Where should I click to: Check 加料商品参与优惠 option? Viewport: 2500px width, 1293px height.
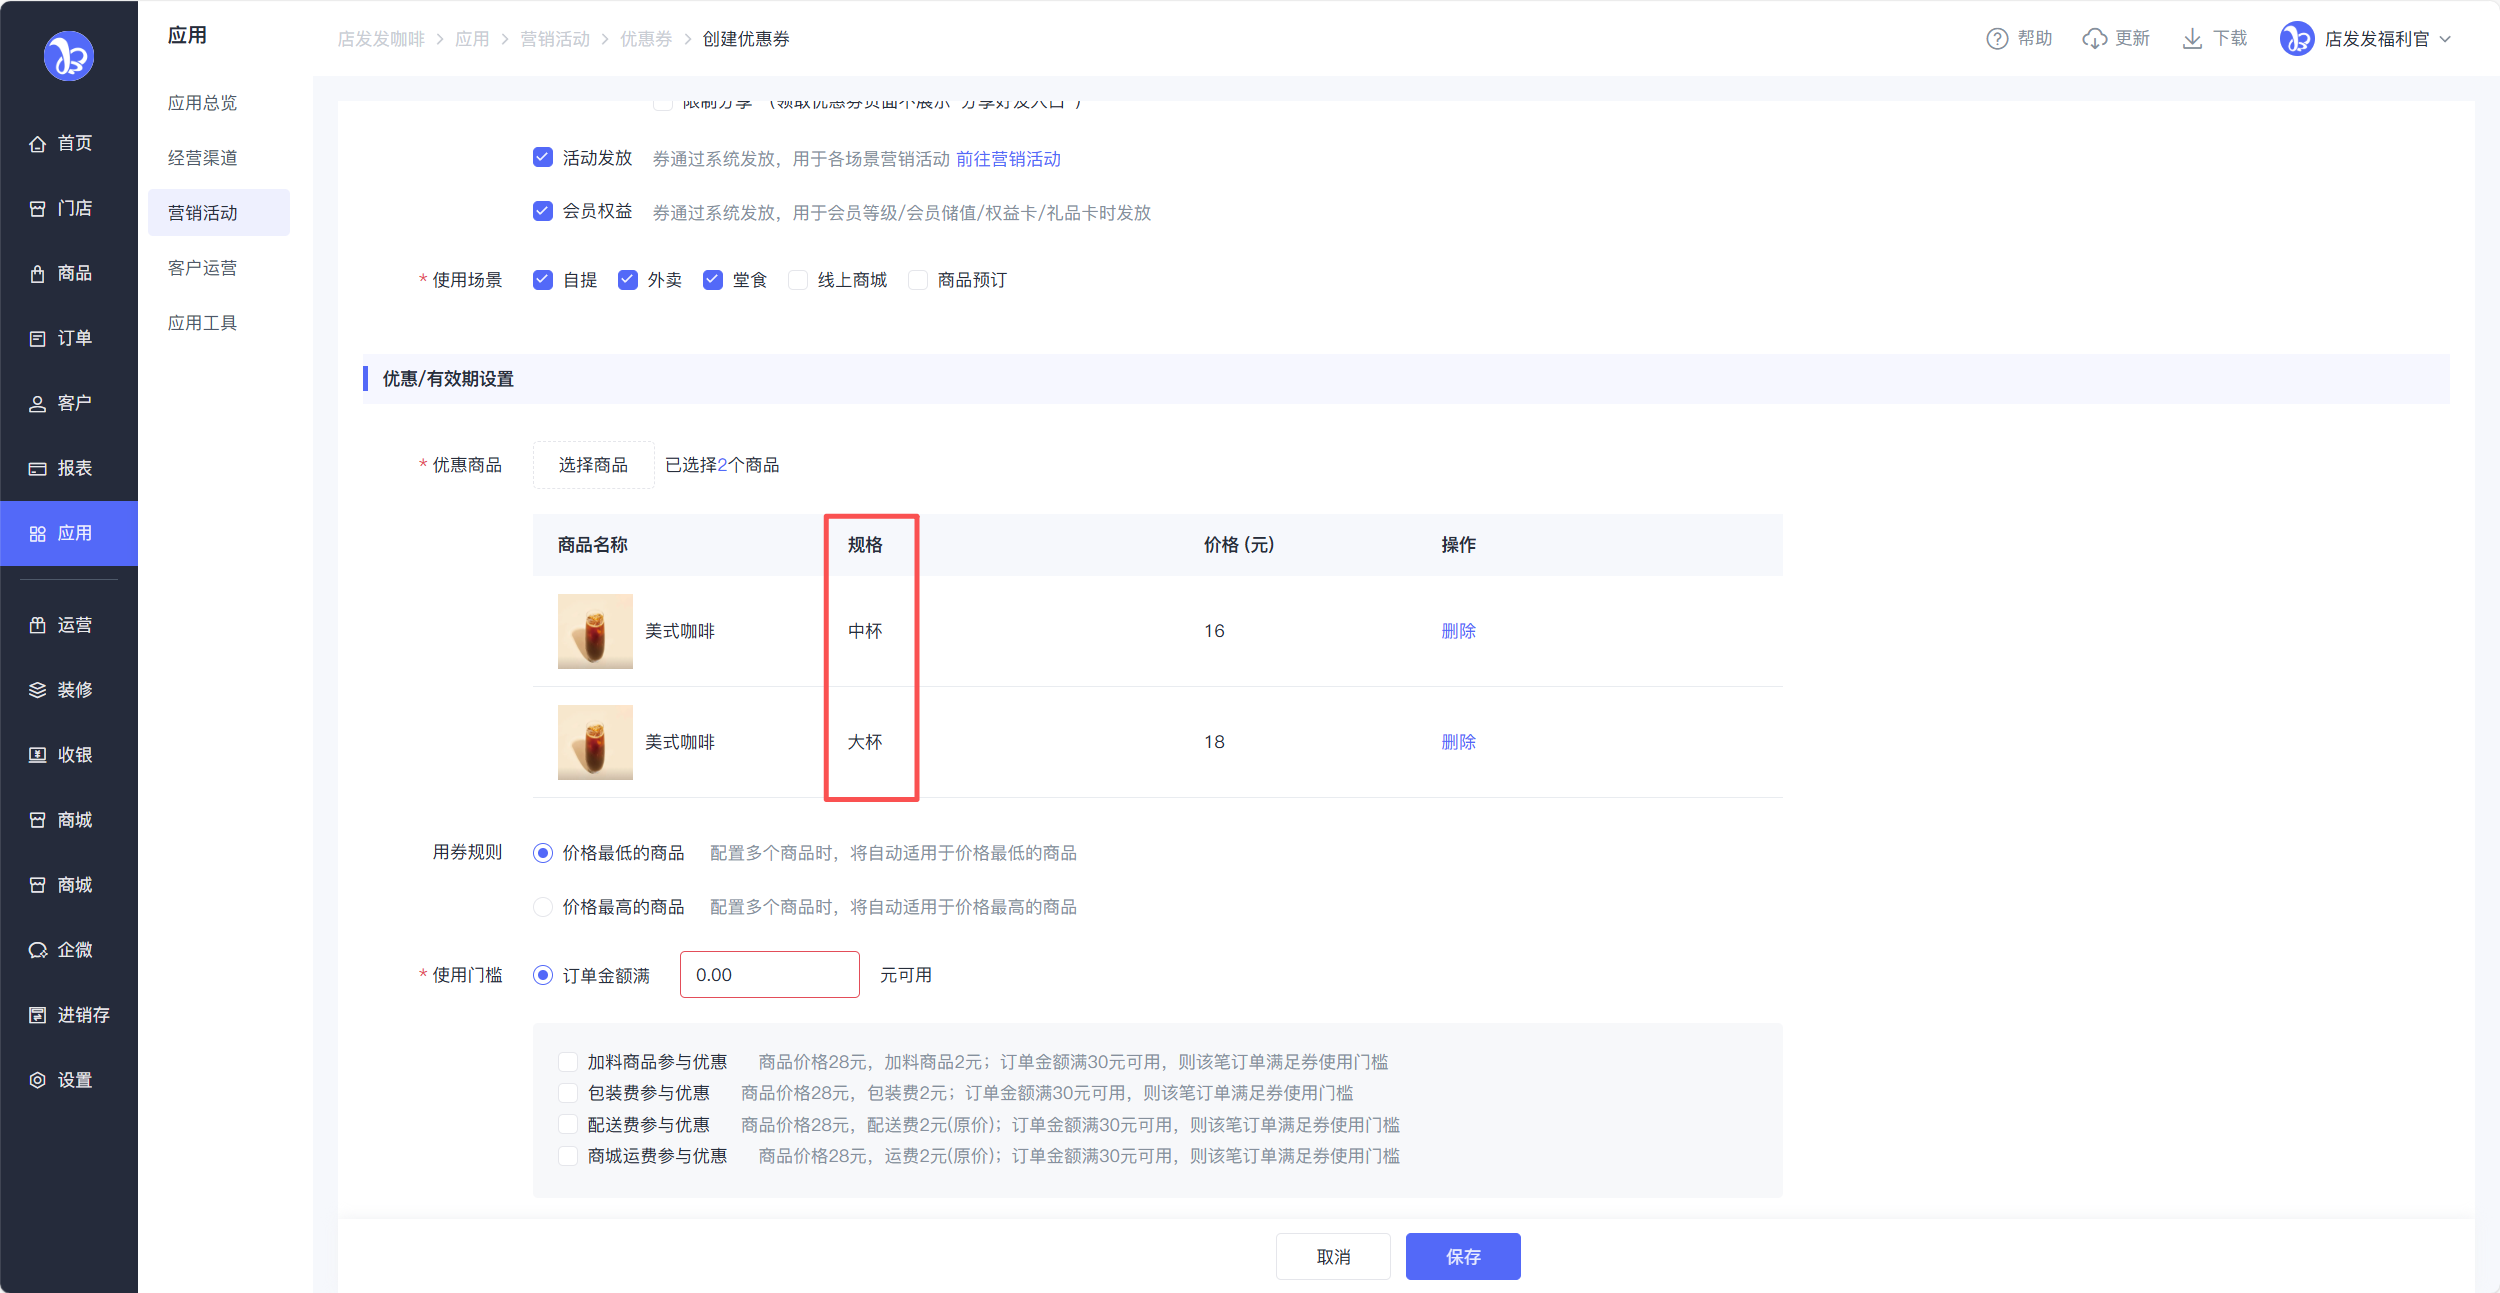[x=568, y=1062]
